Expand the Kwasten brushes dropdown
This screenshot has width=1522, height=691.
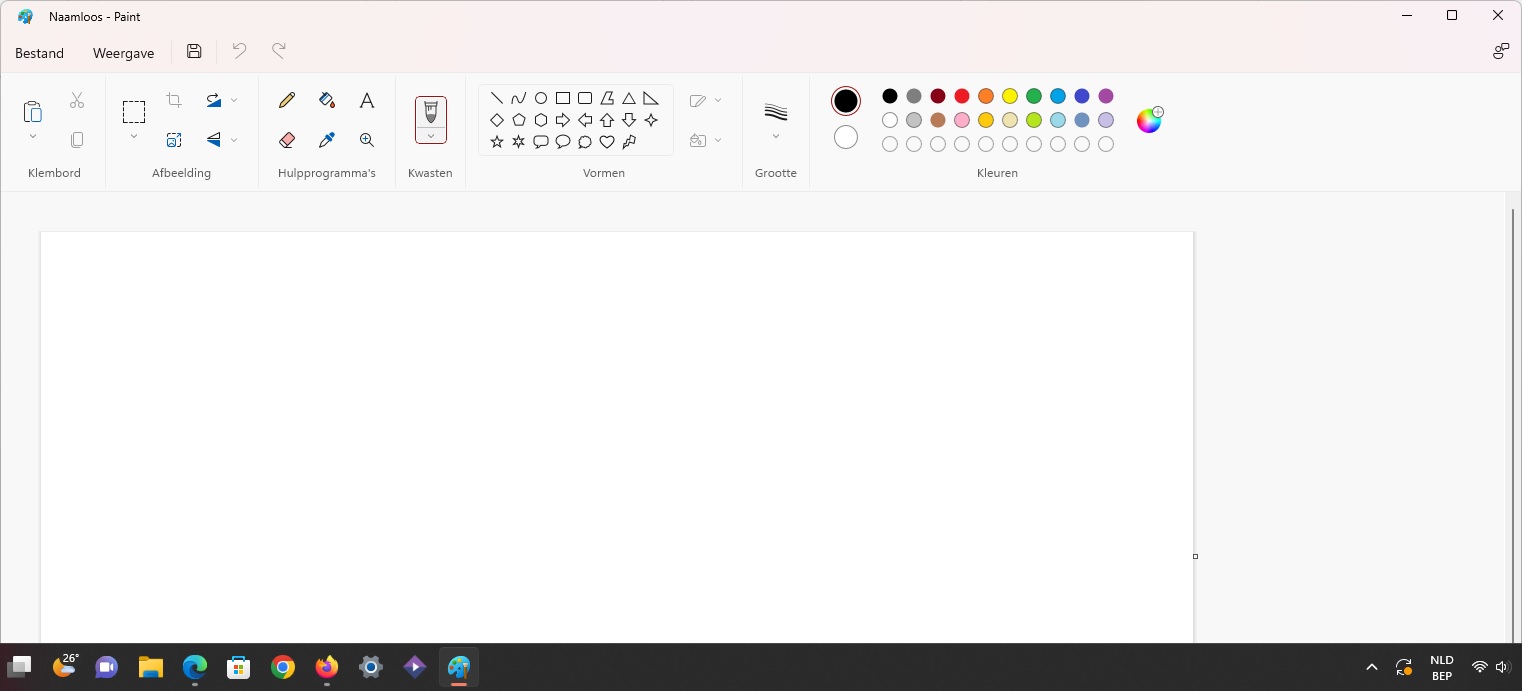pos(431,136)
